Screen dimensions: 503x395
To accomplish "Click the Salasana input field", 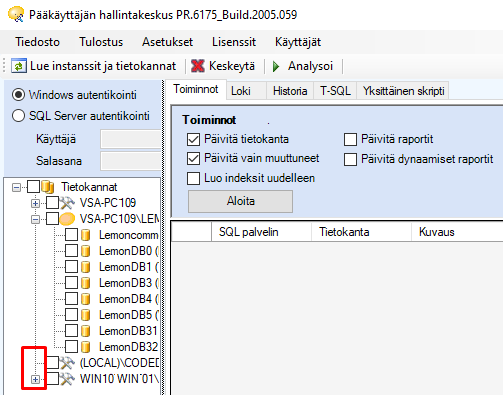I will coord(131,161).
